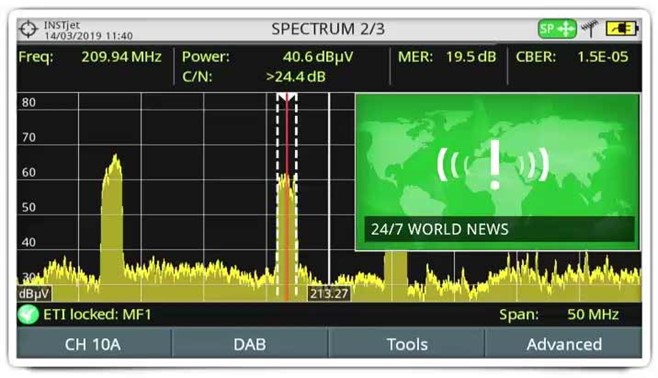Click the Freq value 209.94 MHz

[121, 57]
